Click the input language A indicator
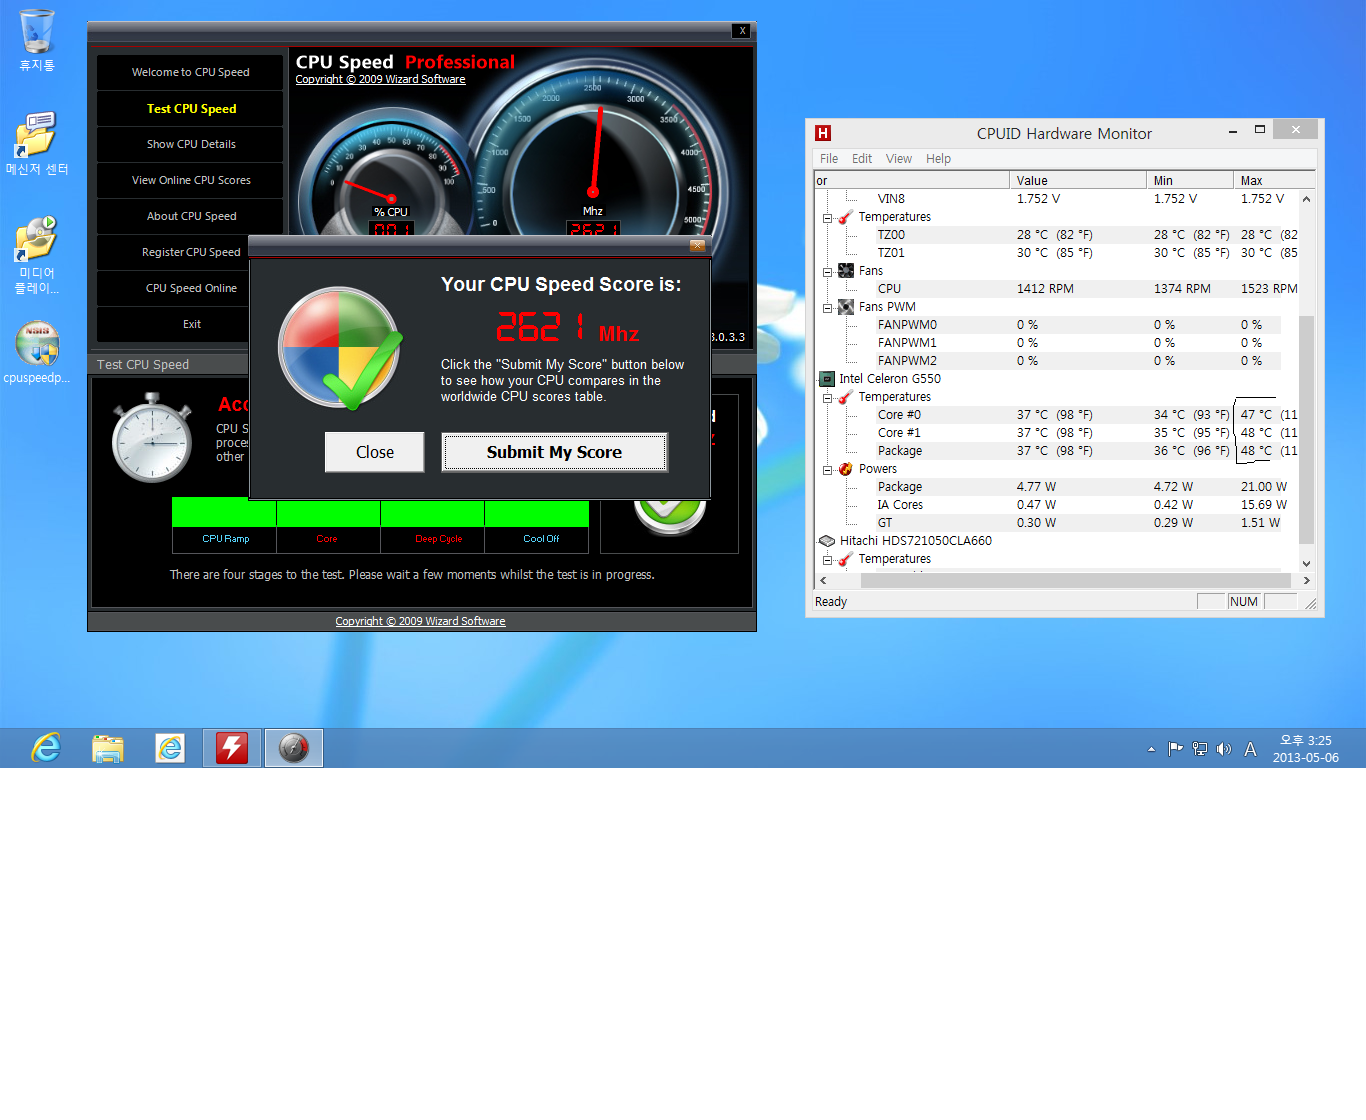The height and width of the screenshot is (1120, 1366). pyautogui.click(x=1250, y=749)
